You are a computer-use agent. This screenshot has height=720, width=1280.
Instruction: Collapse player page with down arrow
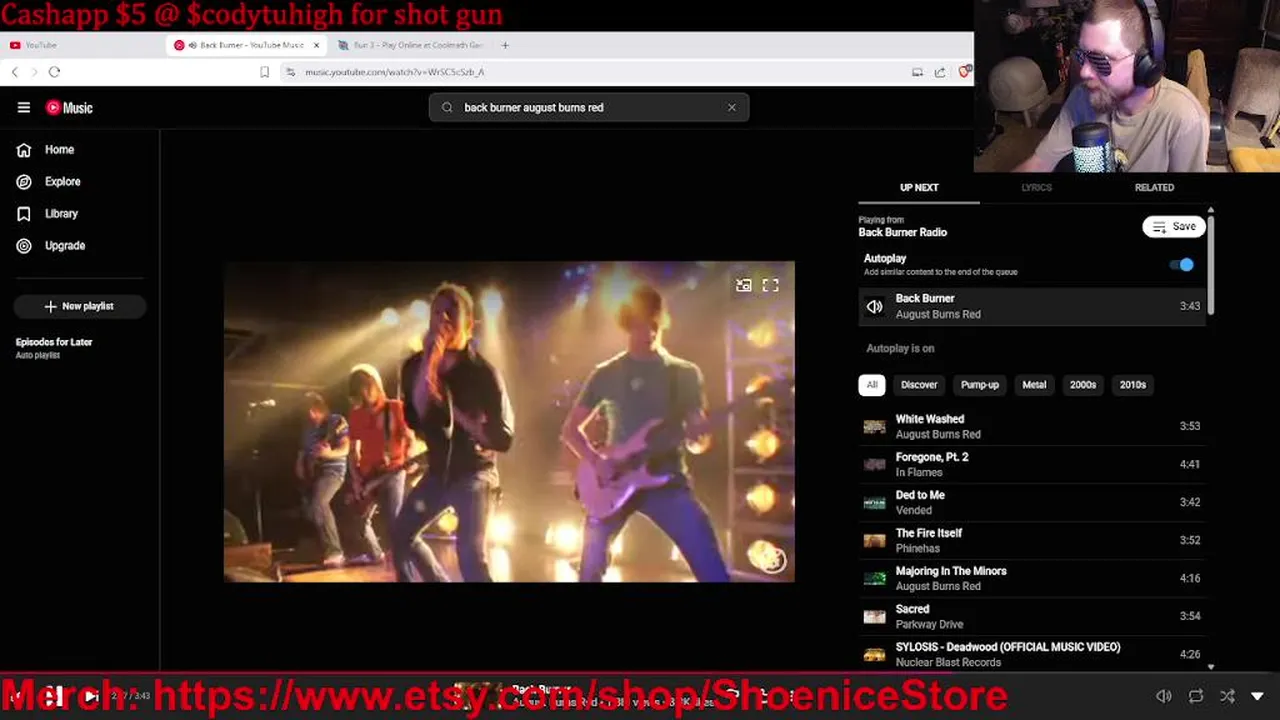point(1258,696)
